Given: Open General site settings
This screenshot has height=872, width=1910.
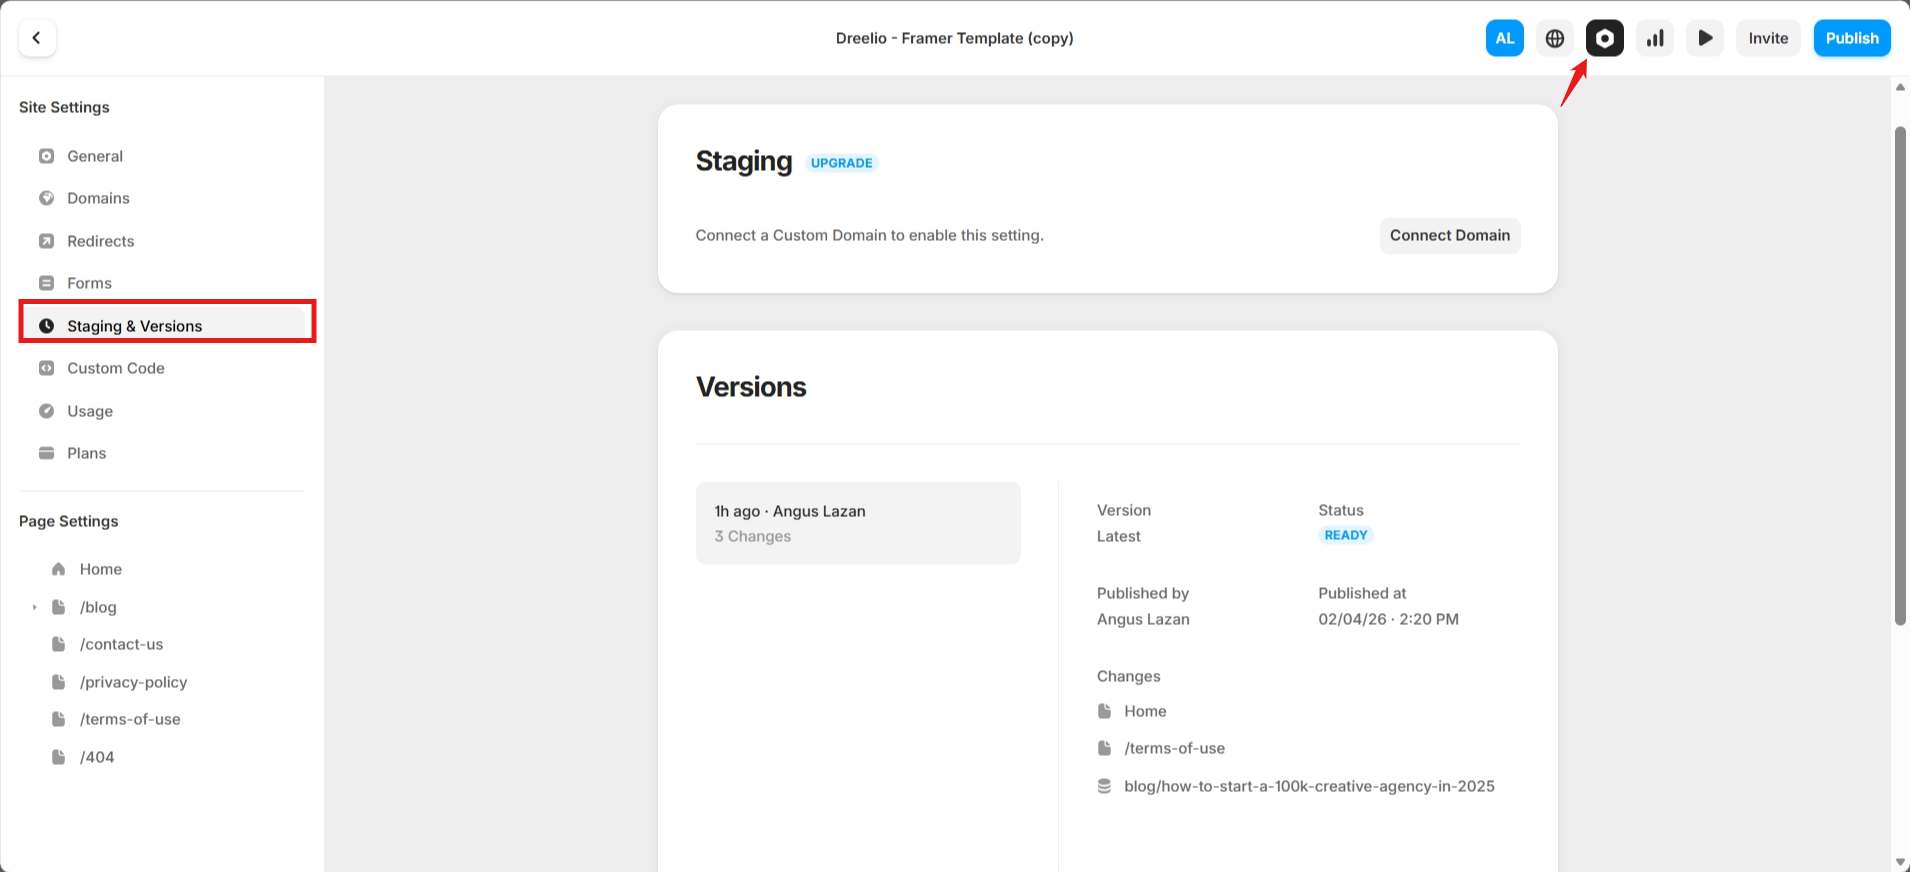Looking at the screenshot, I should (162, 156).
